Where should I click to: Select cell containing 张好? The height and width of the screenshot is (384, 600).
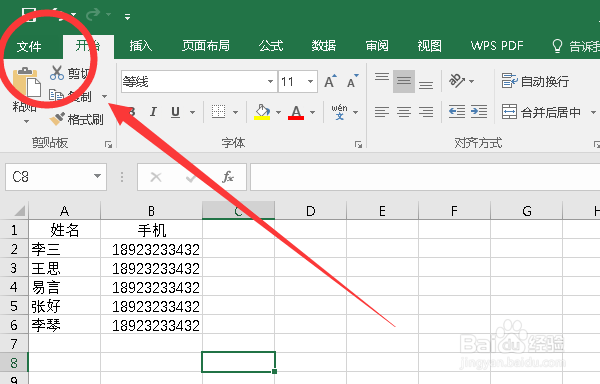pyautogui.click(x=64, y=306)
